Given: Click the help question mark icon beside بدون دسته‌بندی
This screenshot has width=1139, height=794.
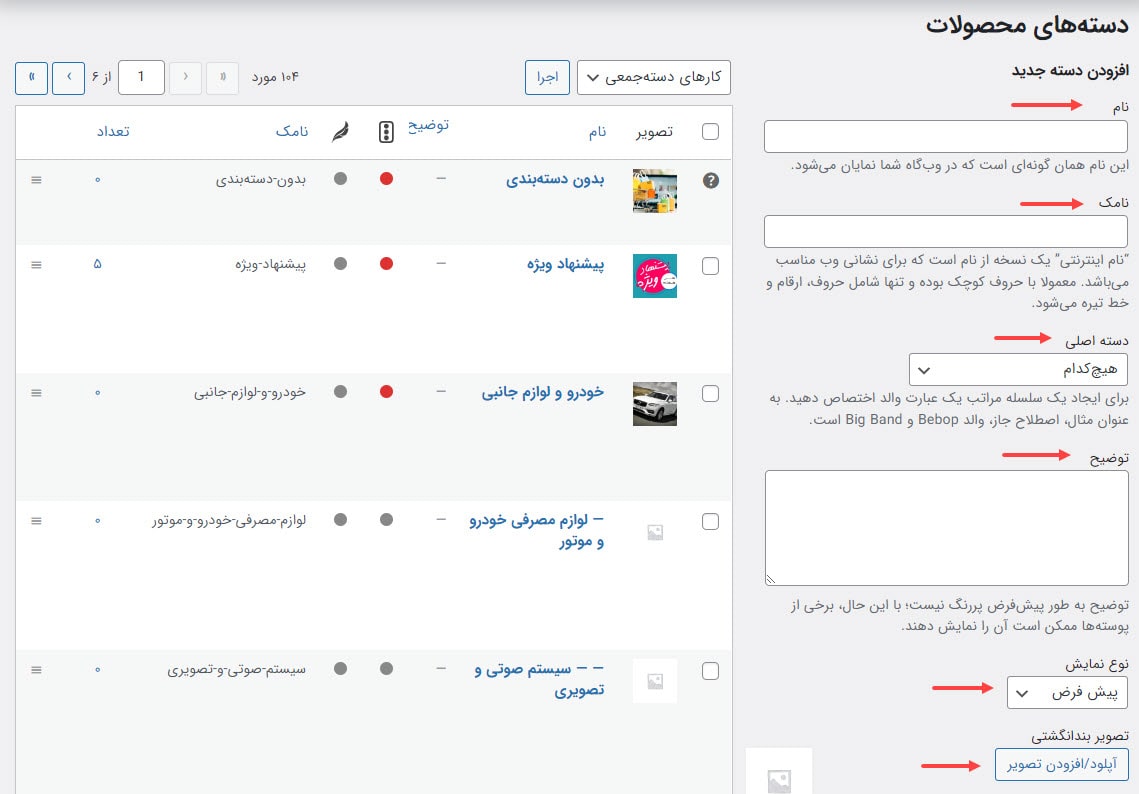Looking at the screenshot, I should coord(711,181).
